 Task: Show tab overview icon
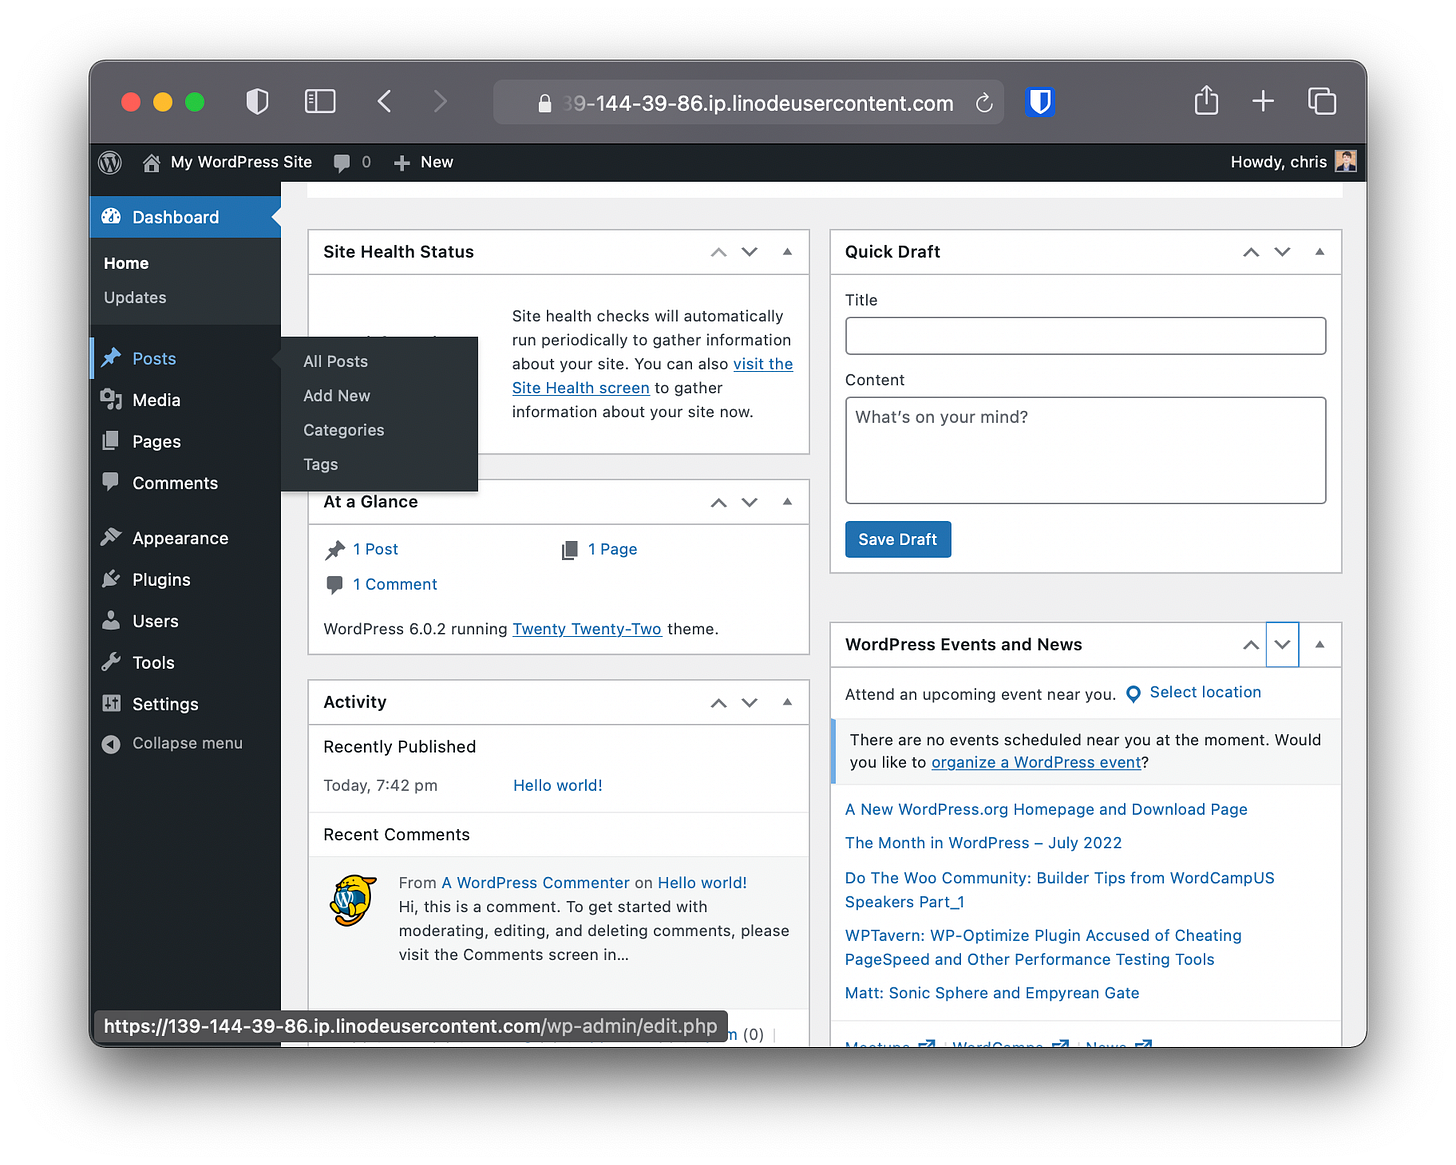click(1322, 101)
